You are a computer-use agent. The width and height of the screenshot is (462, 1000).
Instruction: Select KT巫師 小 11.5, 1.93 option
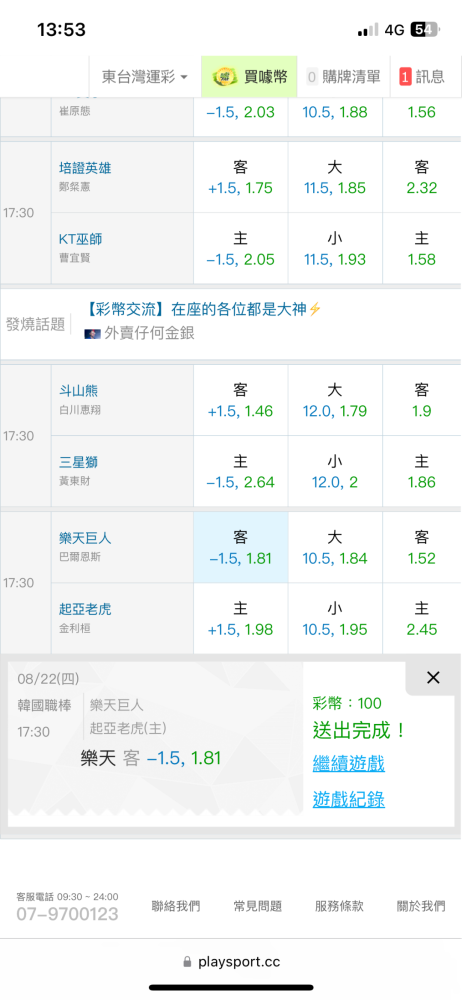[335, 249]
